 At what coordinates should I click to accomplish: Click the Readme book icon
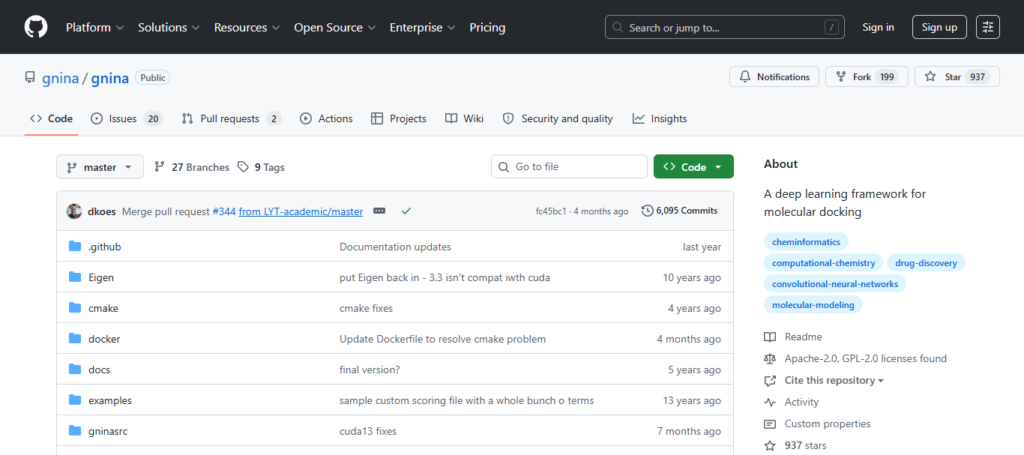tap(770, 337)
